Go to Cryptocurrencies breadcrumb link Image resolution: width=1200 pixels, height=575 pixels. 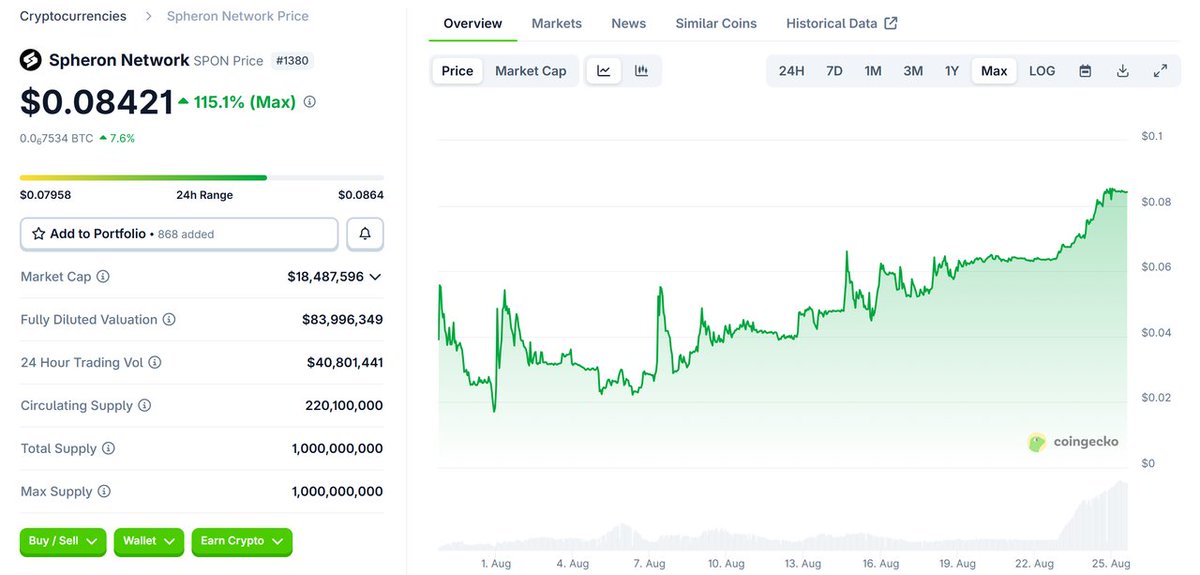[73, 16]
